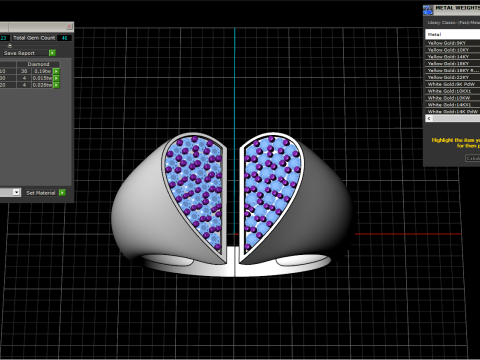Select Yellow Gold:14KY in metal list
Screen dimensions: 480x360
click(x=453, y=57)
